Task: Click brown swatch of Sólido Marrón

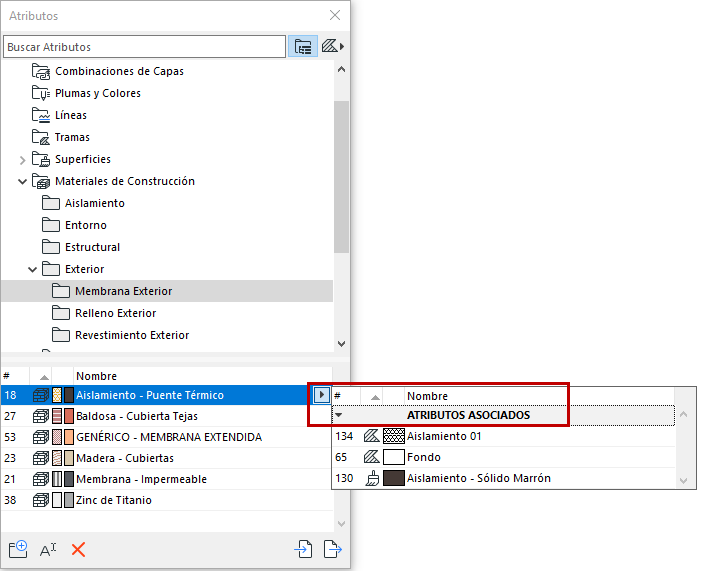Action: click(x=394, y=478)
